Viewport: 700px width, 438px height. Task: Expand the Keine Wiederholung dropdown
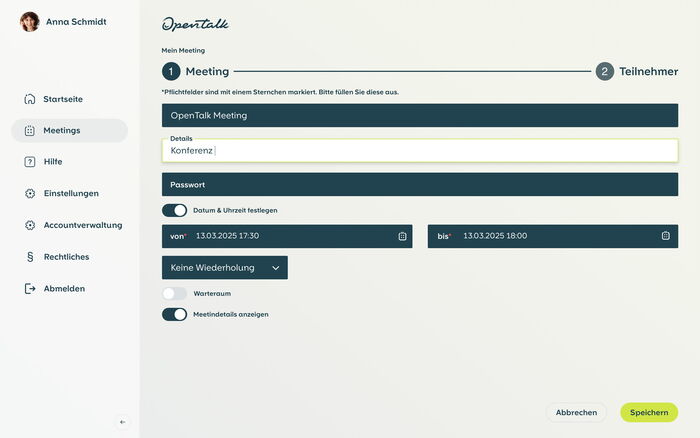pyautogui.click(x=225, y=268)
